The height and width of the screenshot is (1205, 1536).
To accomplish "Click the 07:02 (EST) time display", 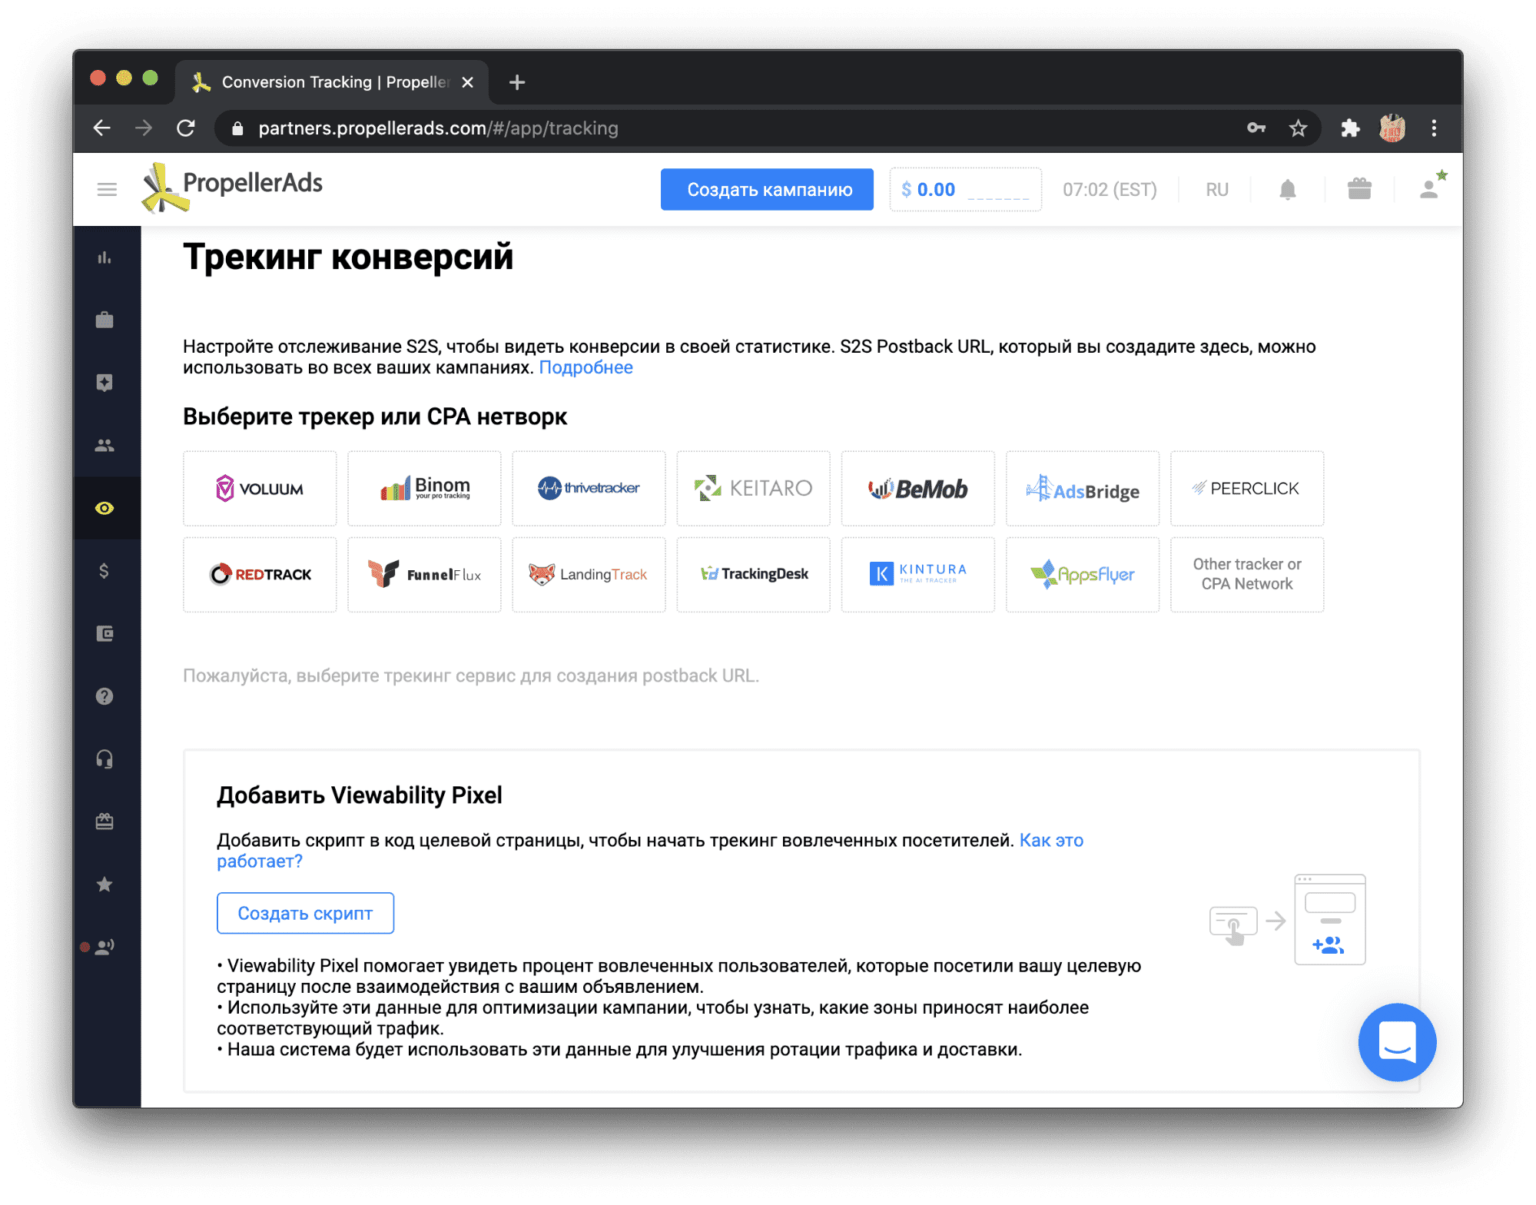I will click(1109, 190).
